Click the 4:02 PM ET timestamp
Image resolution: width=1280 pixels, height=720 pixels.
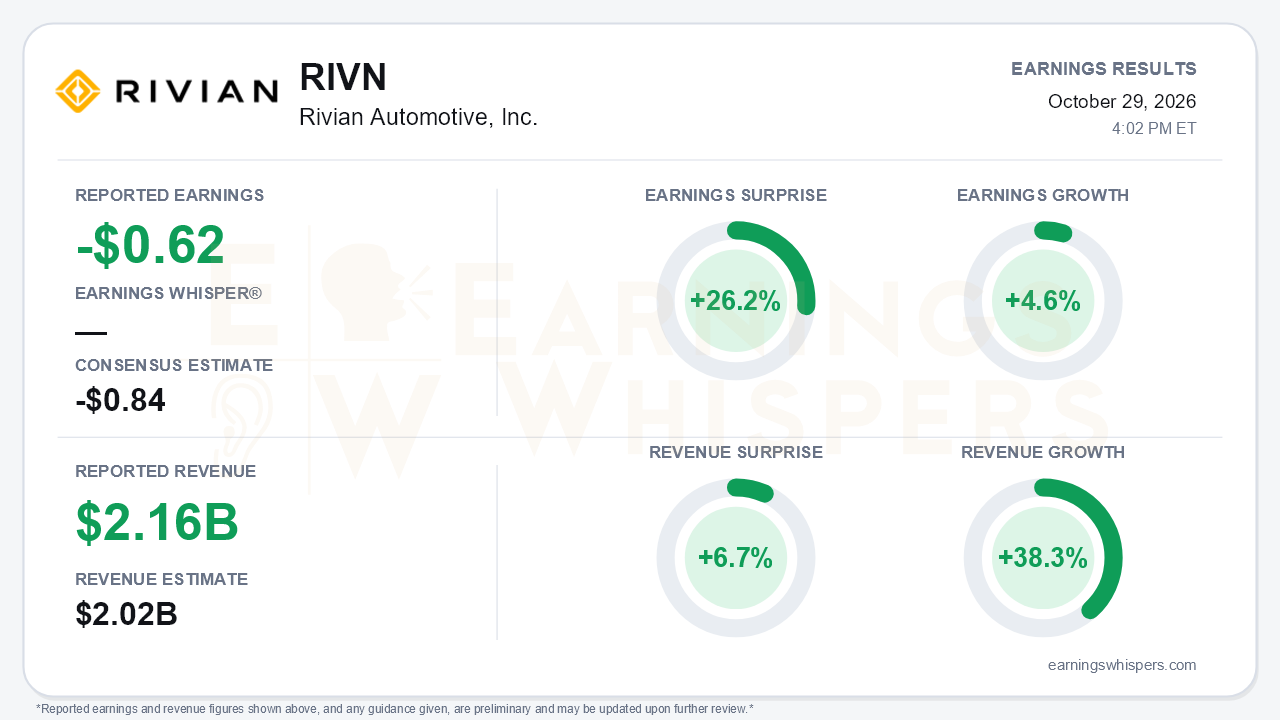[1154, 129]
